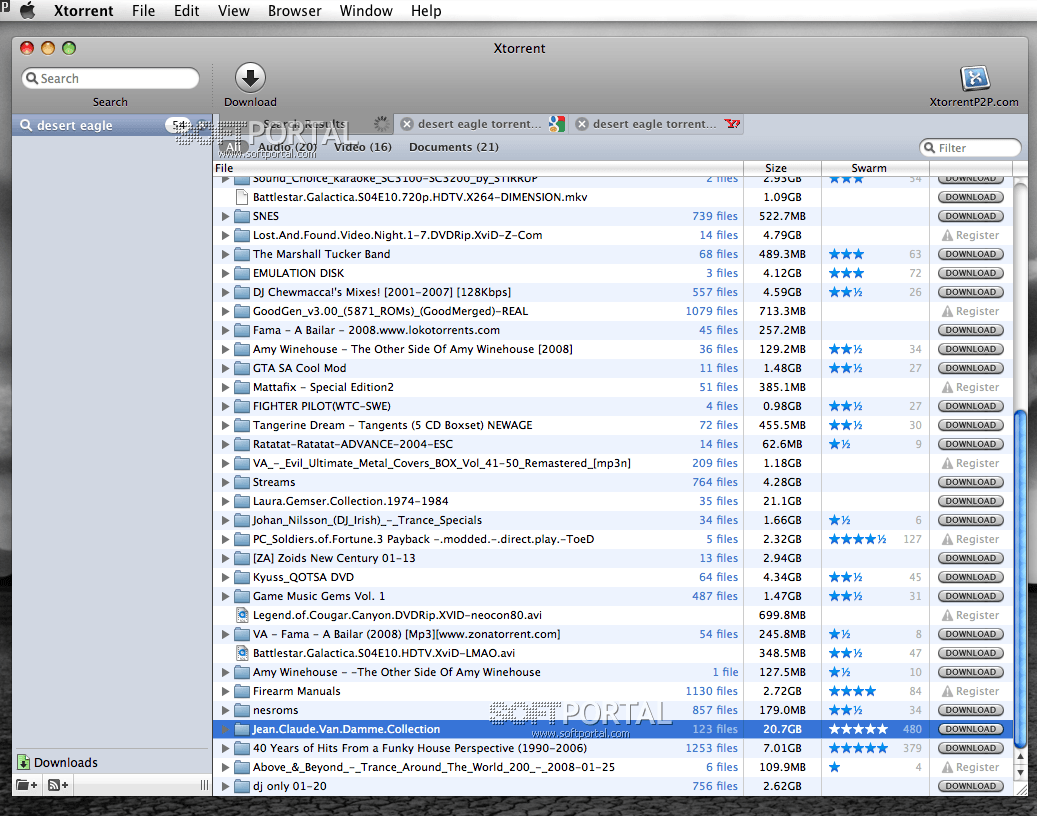Close the Yahoo desert eagle torrent tab
The height and width of the screenshot is (816, 1037).
pyautogui.click(x=582, y=124)
